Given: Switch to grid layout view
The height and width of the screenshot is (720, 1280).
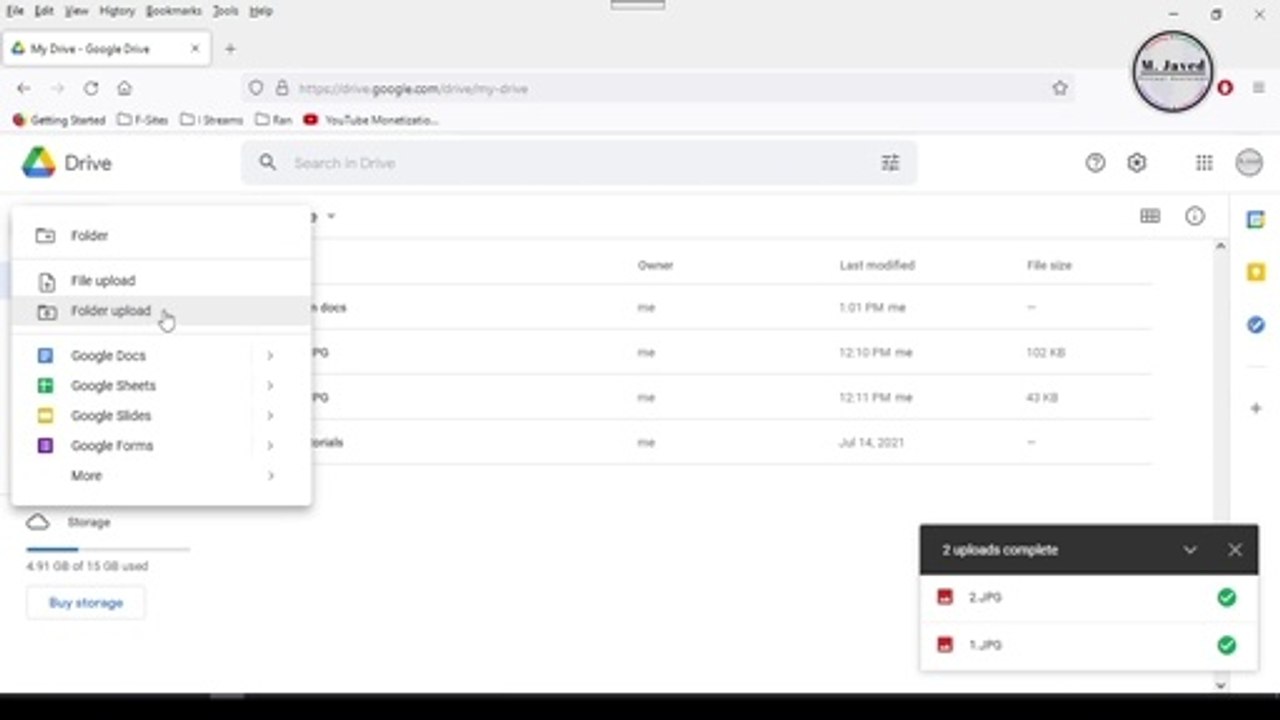Looking at the screenshot, I should coord(1150,216).
